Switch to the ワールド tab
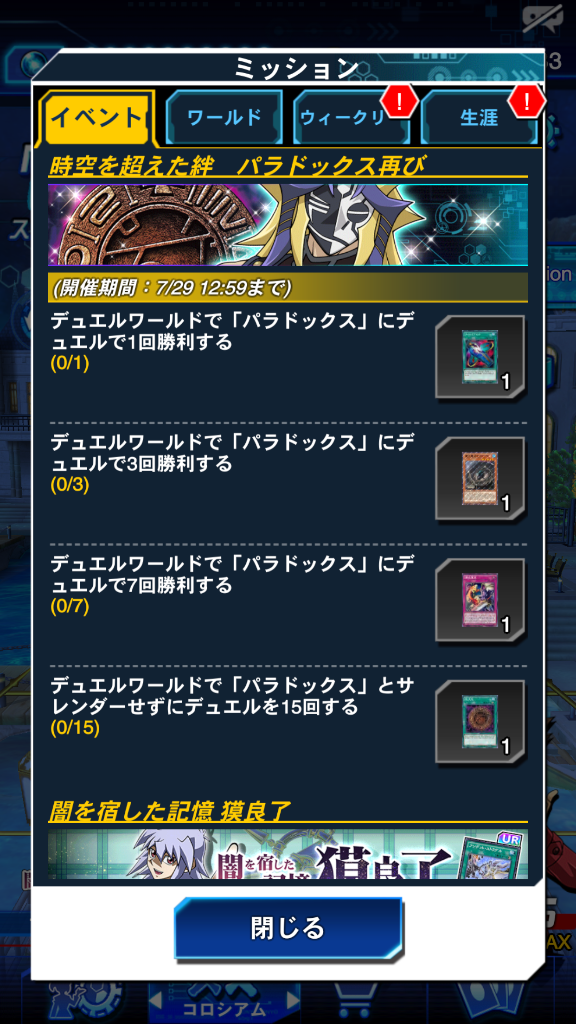This screenshot has height=1024, width=576. 224,118
